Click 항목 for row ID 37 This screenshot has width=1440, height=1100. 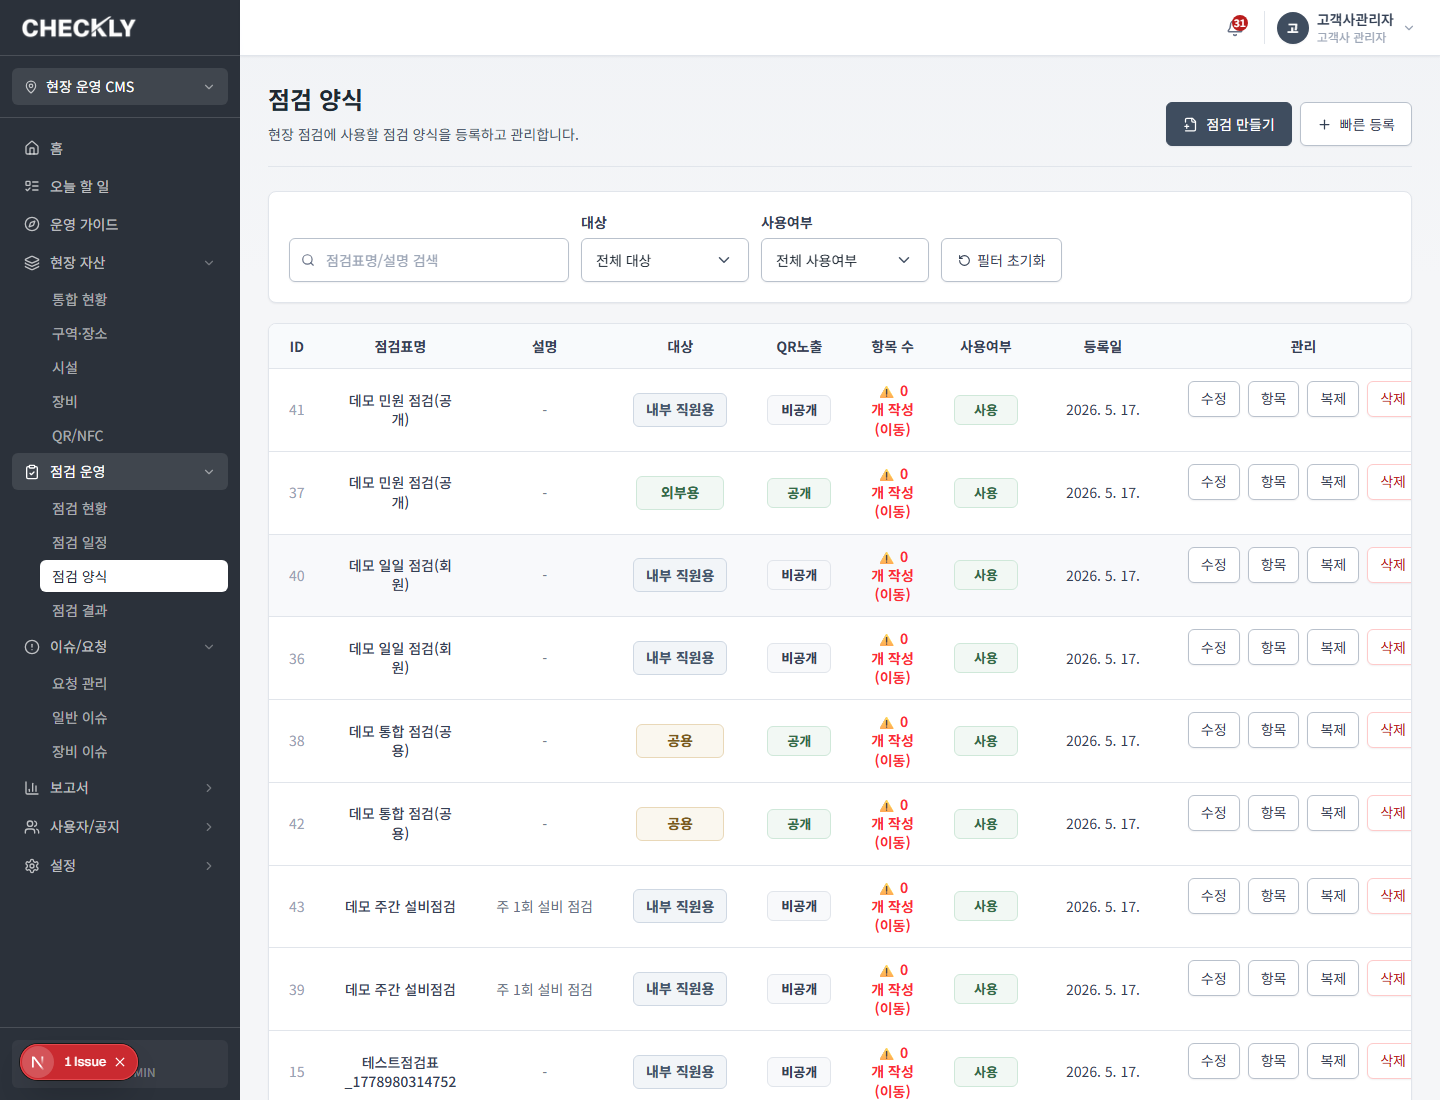coord(1273,482)
